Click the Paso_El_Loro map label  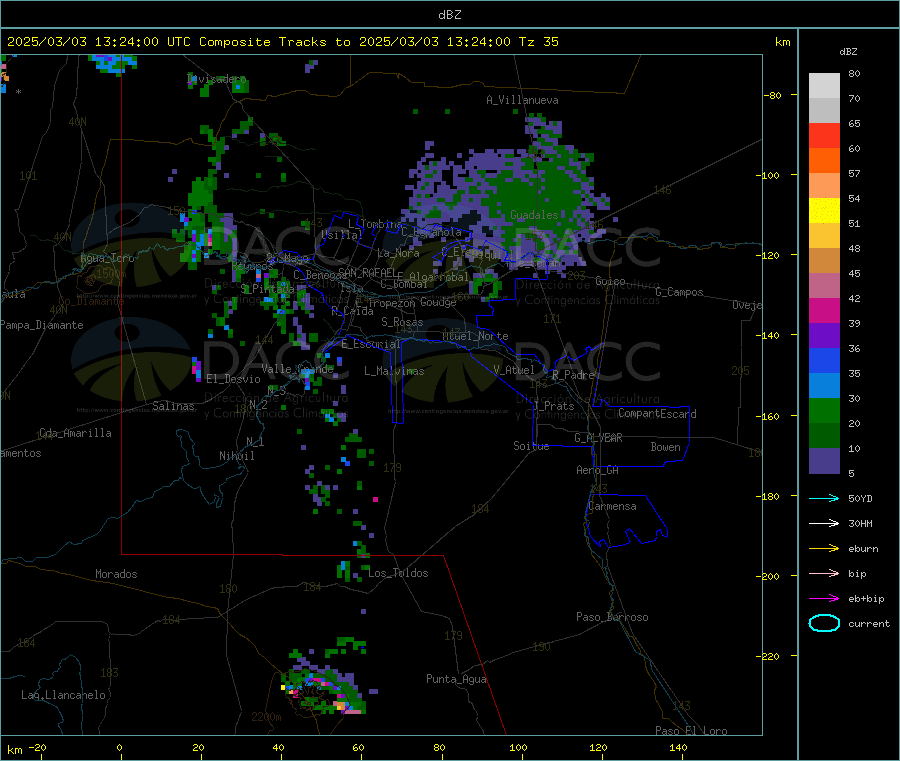tap(691, 731)
